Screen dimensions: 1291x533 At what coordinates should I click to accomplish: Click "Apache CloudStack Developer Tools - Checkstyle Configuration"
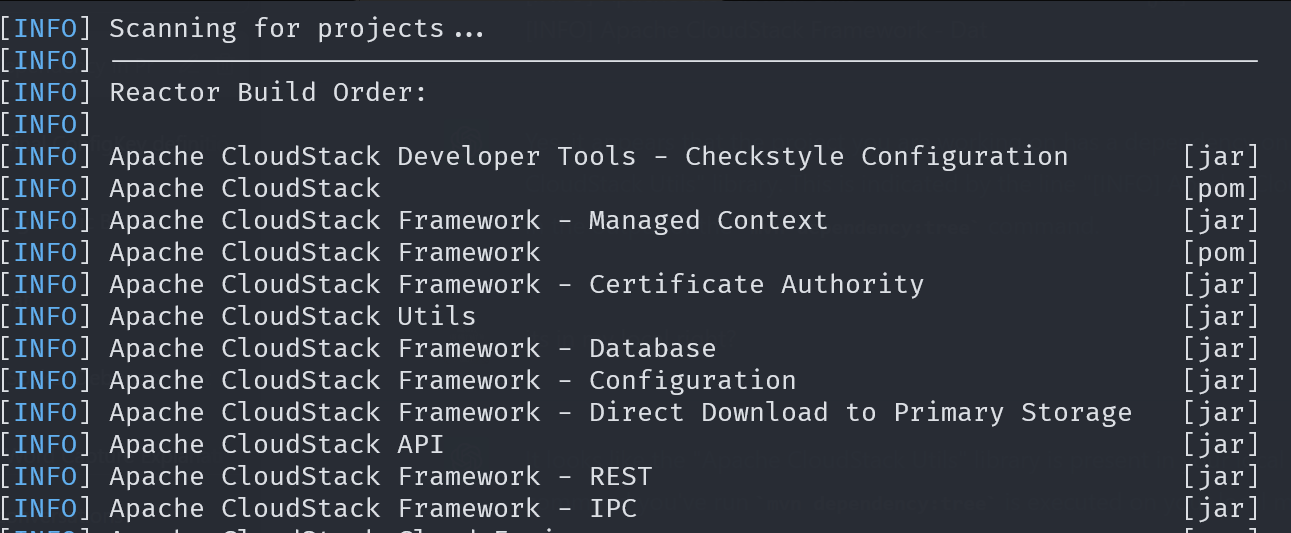[x=588, y=156]
